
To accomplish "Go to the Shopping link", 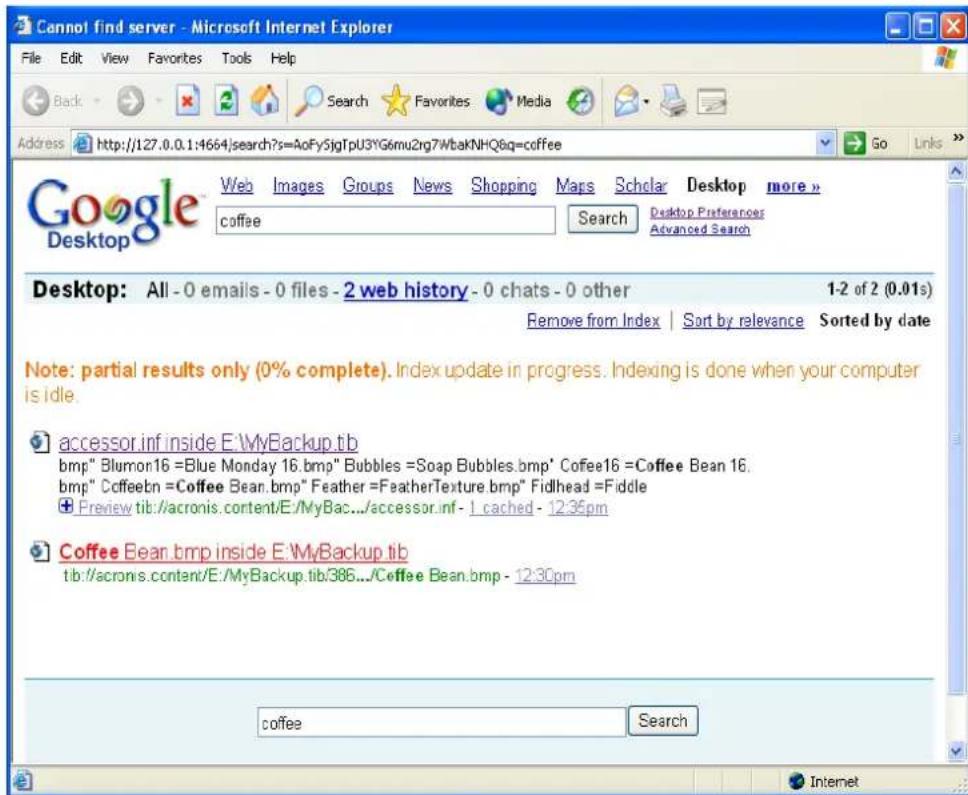I will click(x=504, y=186).
